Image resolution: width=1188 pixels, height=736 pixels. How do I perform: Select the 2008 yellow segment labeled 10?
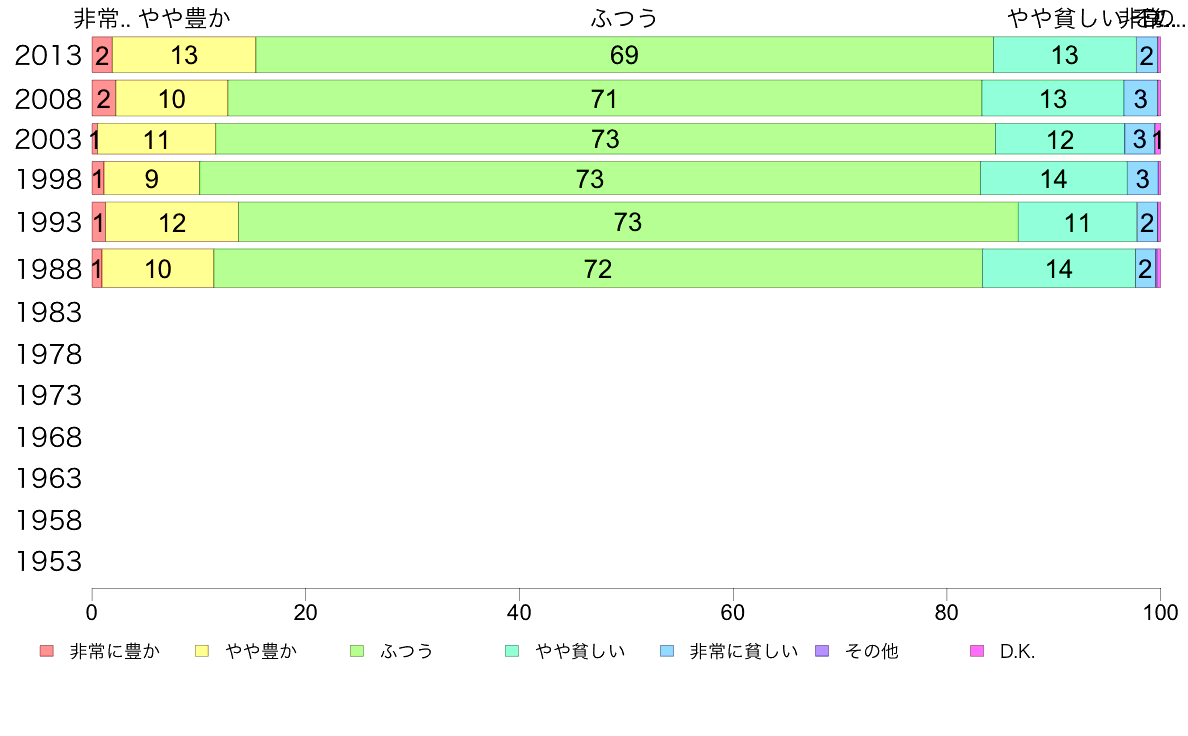click(x=172, y=99)
